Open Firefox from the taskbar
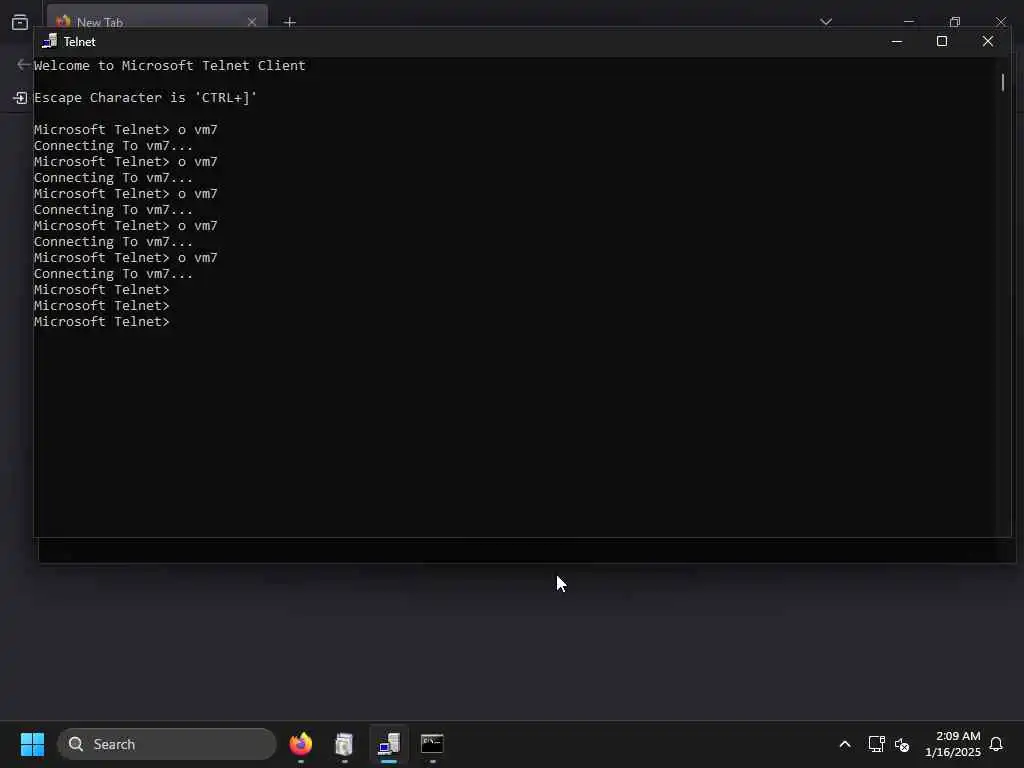 tap(301, 744)
